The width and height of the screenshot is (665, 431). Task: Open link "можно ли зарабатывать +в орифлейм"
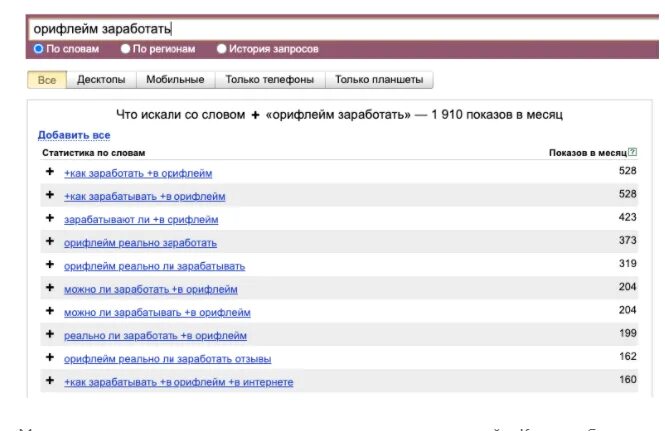click(157, 313)
